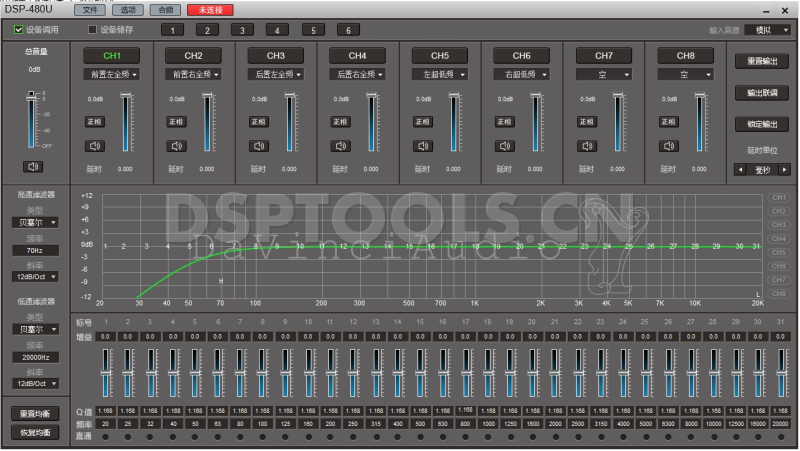This screenshot has height=451, width=800.
Task: Click the CH1 延时 0.000 delay field
Action: click(125, 169)
